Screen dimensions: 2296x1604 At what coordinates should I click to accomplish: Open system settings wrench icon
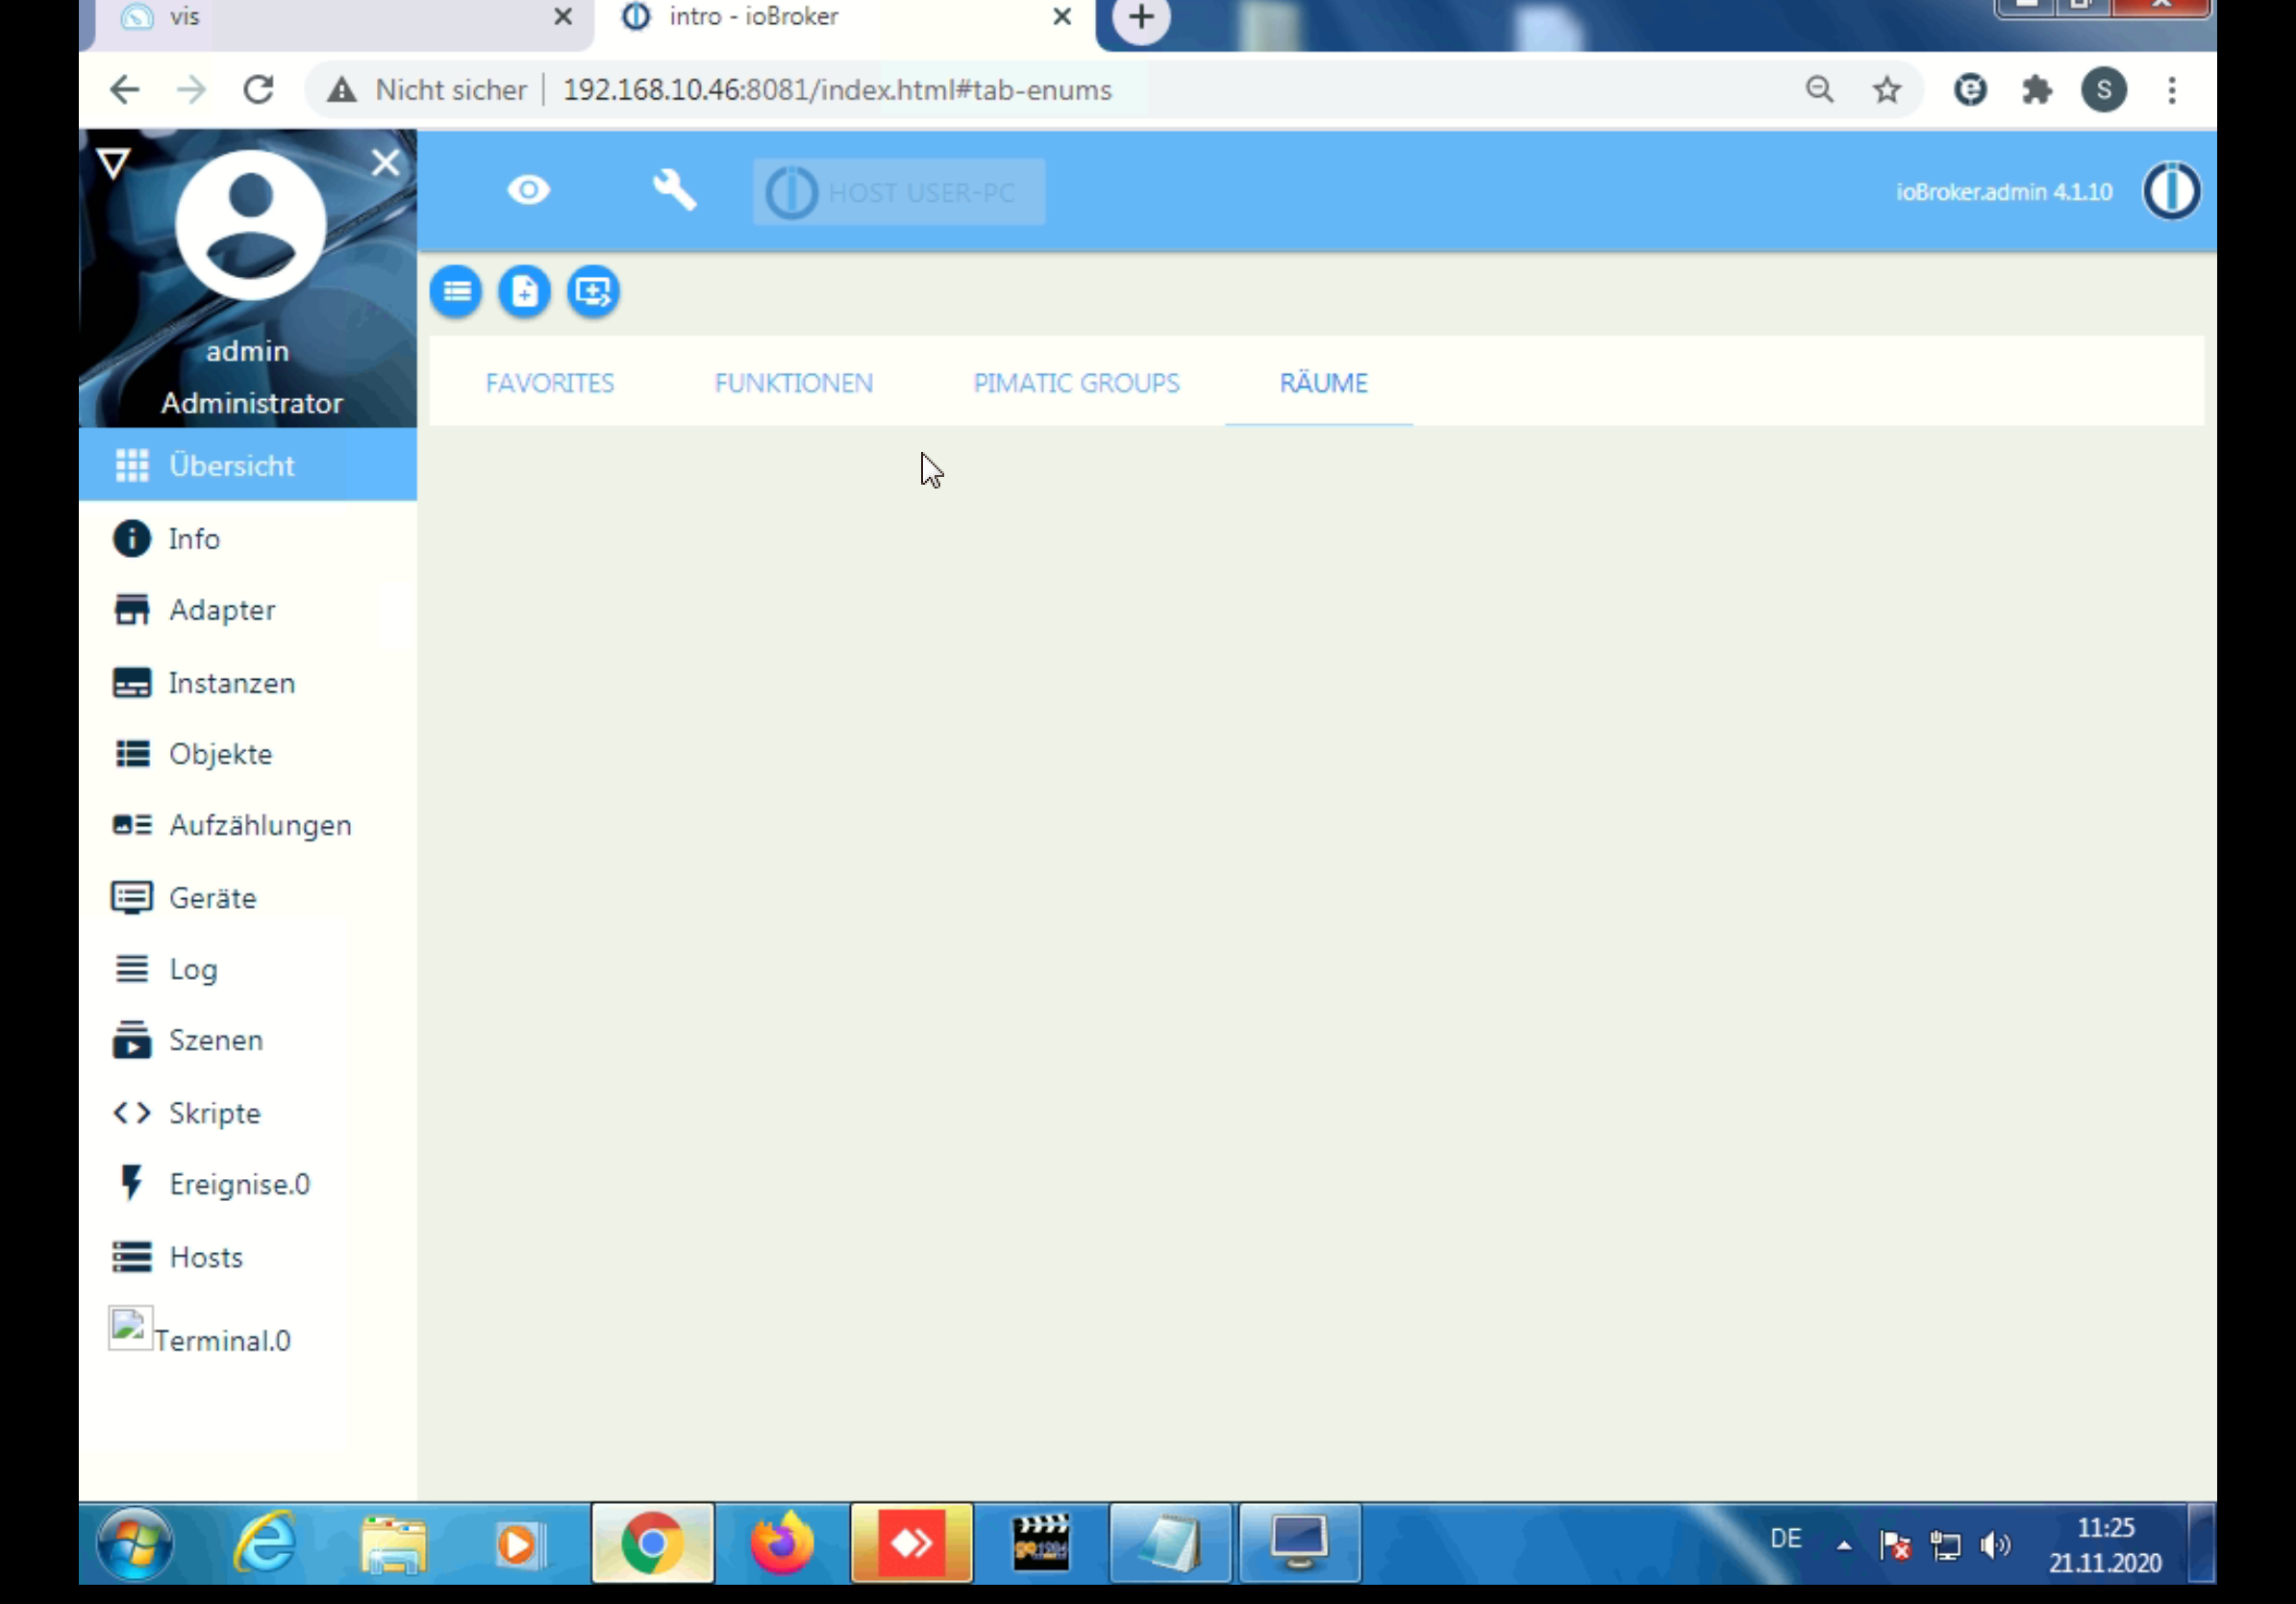[674, 190]
